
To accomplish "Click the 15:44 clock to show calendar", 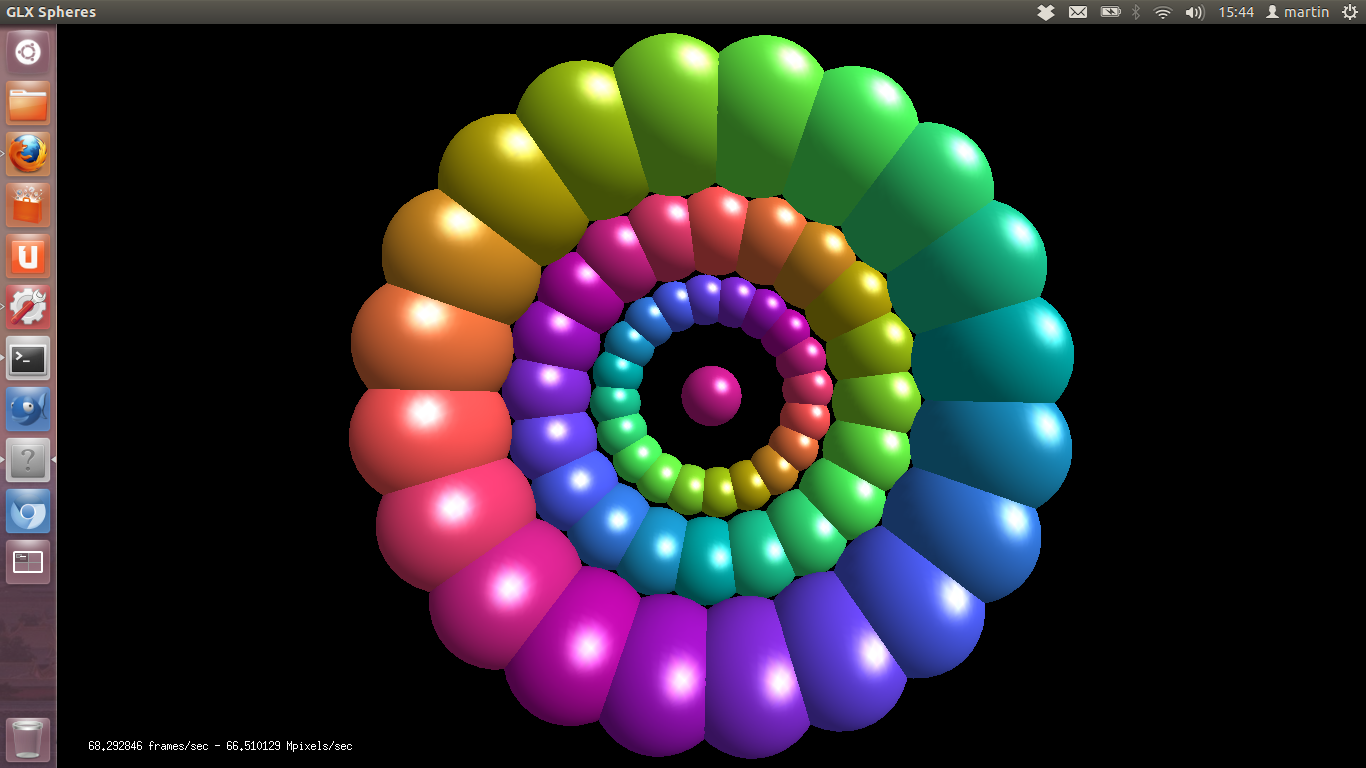I will 1236,12.
